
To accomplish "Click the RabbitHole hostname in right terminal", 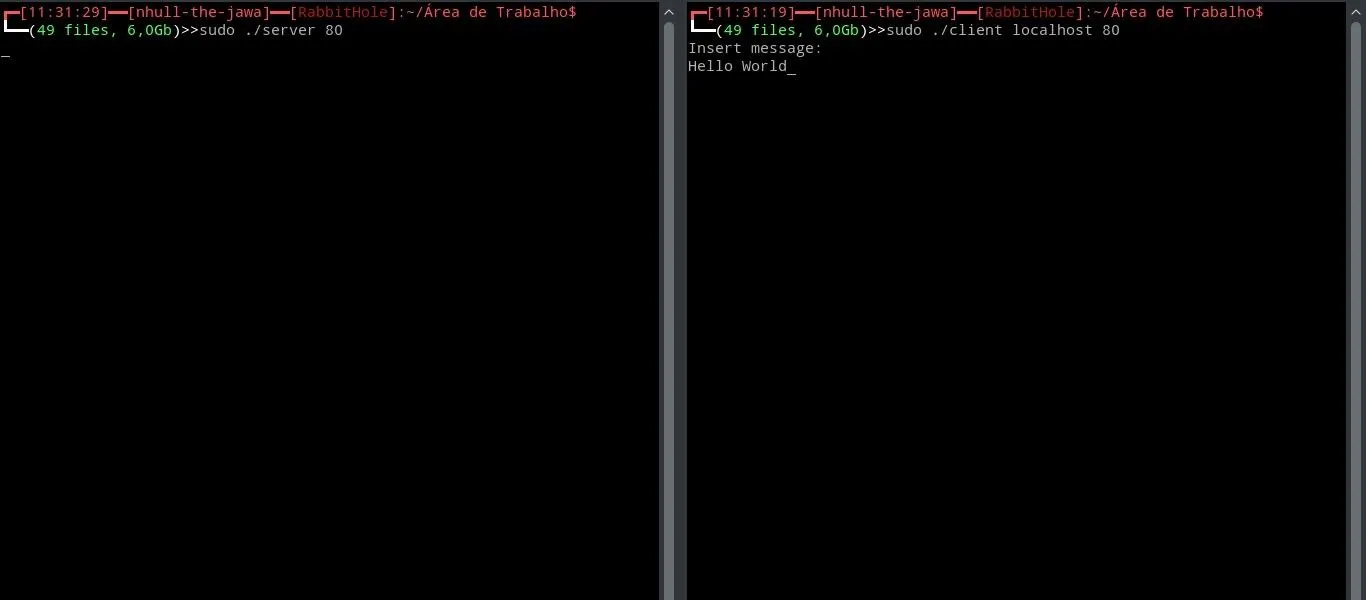I will pyautogui.click(x=1030, y=12).
